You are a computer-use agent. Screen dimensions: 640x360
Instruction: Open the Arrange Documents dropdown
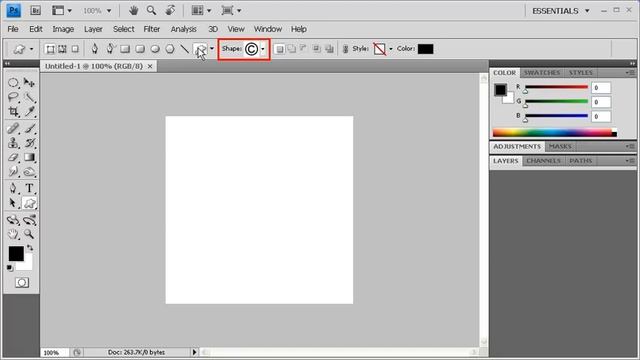click(x=201, y=11)
